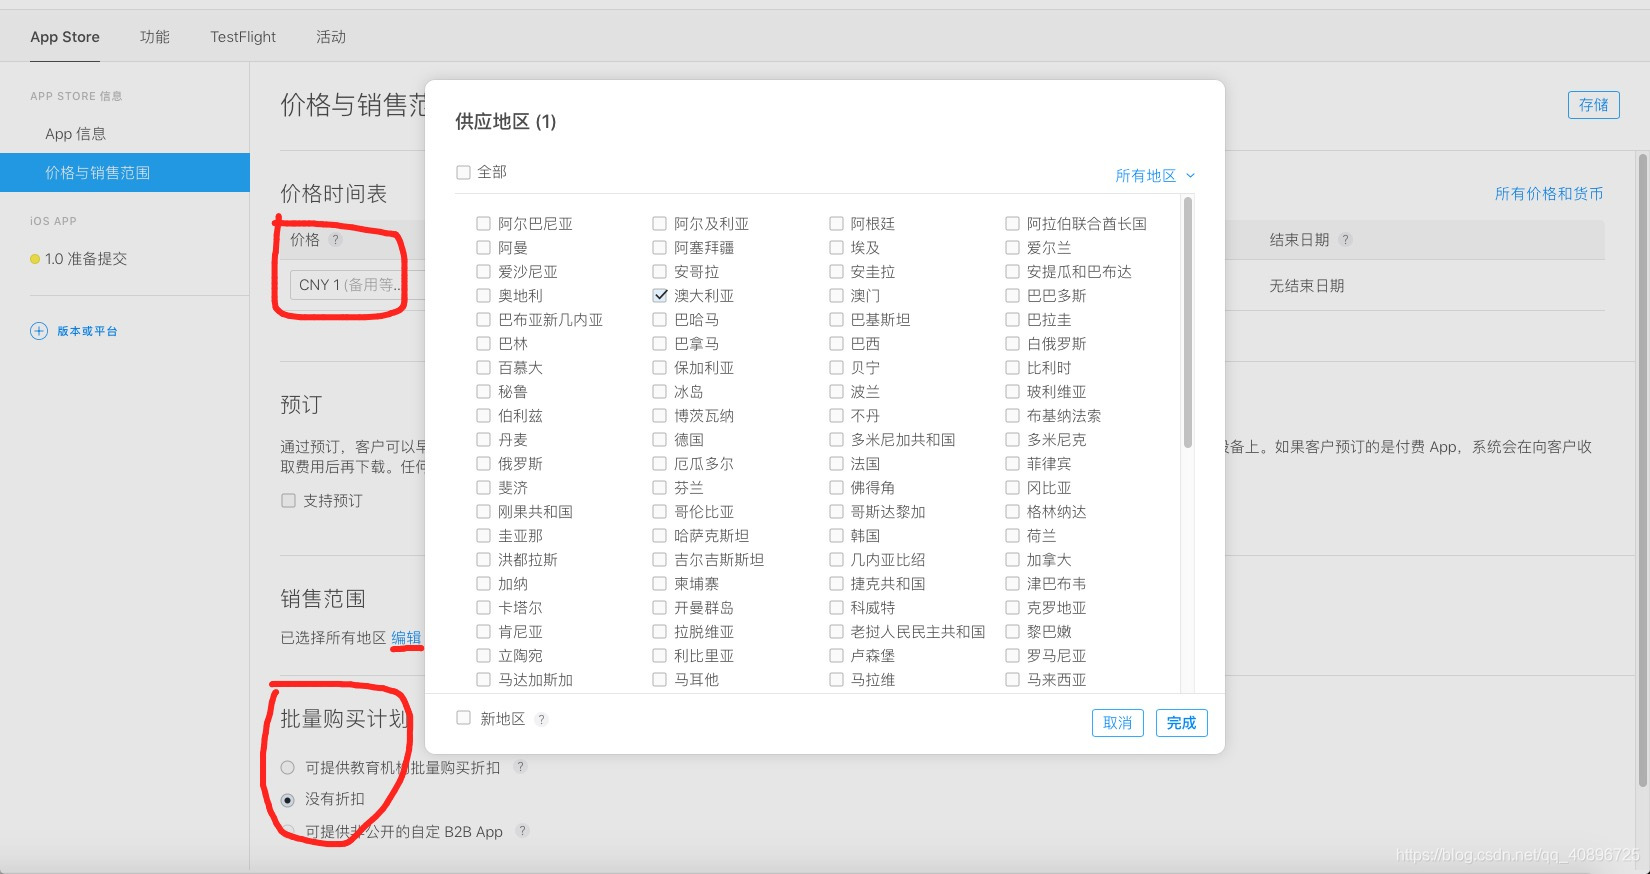The width and height of the screenshot is (1650, 874).
Task: Check the 柬埔寨 checkbox
Action: pos(660,583)
